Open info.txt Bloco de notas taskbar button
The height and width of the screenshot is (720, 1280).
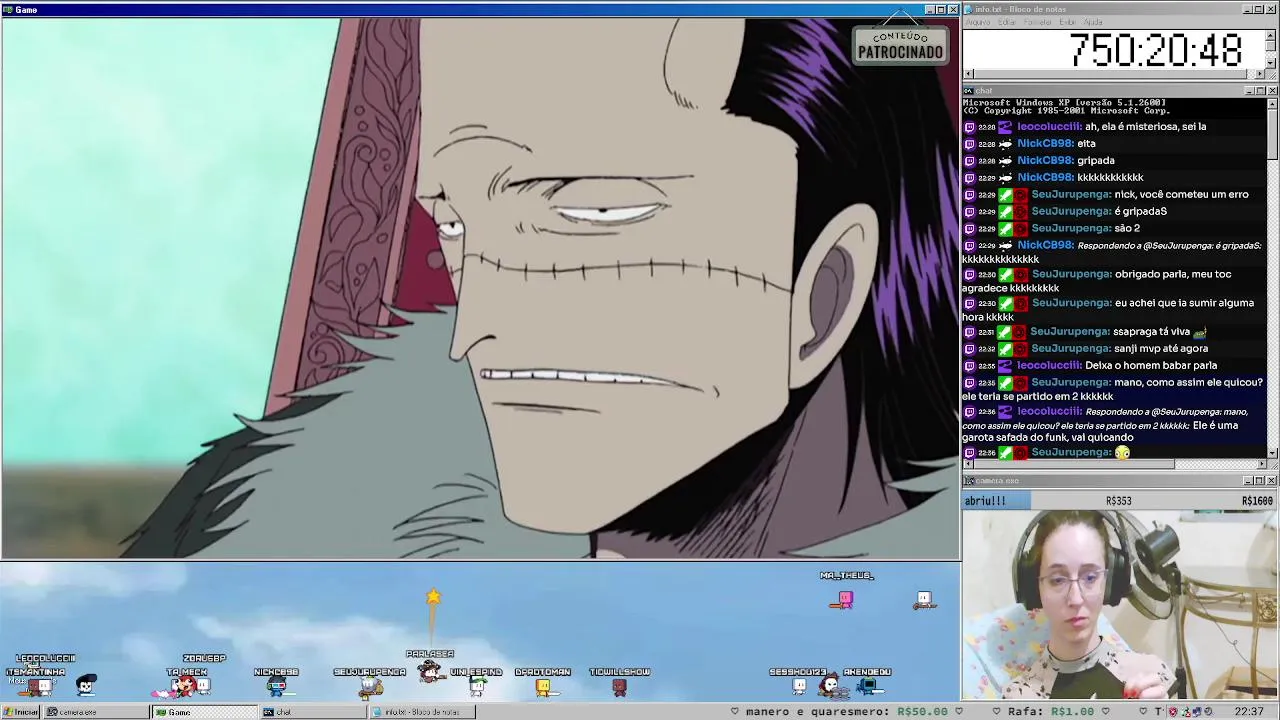421,712
